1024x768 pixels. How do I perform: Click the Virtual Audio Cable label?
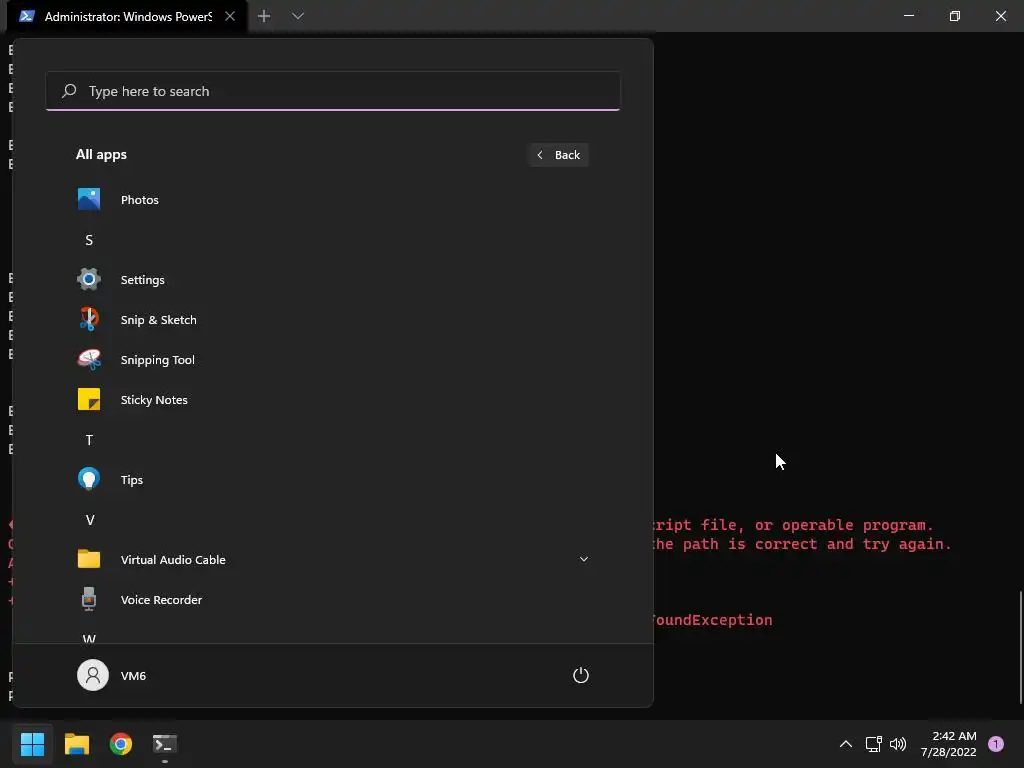(x=173, y=560)
